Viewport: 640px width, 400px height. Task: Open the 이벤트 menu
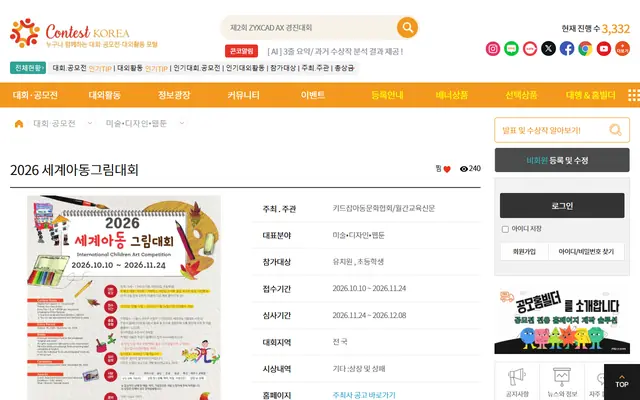313,95
